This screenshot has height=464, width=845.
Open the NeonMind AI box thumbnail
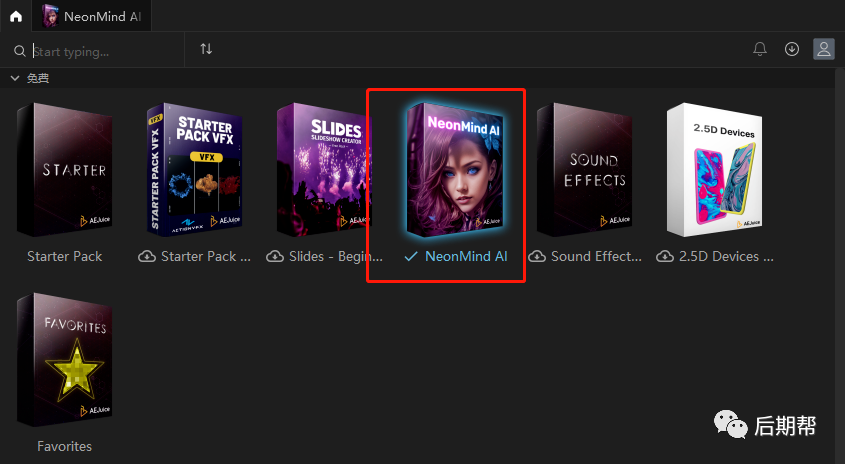[455, 170]
